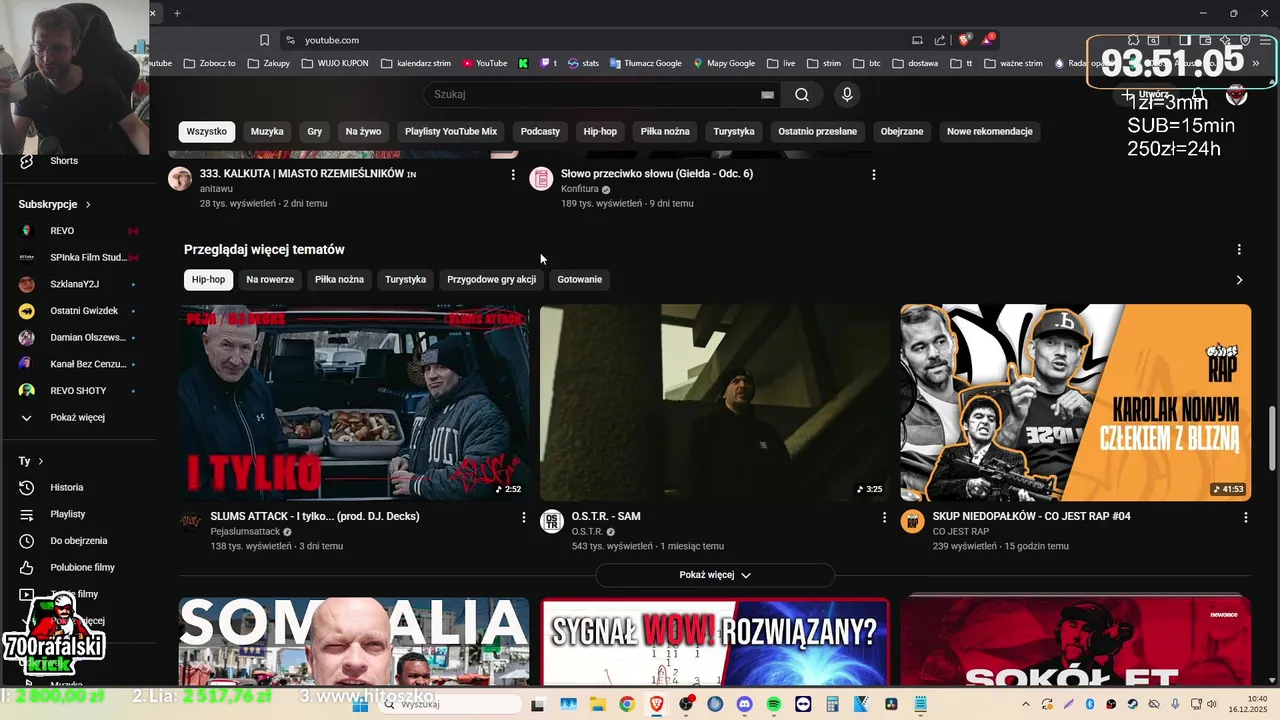
Task: Click the Windows taskbar Wyszukaj field
Action: pos(450,704)
